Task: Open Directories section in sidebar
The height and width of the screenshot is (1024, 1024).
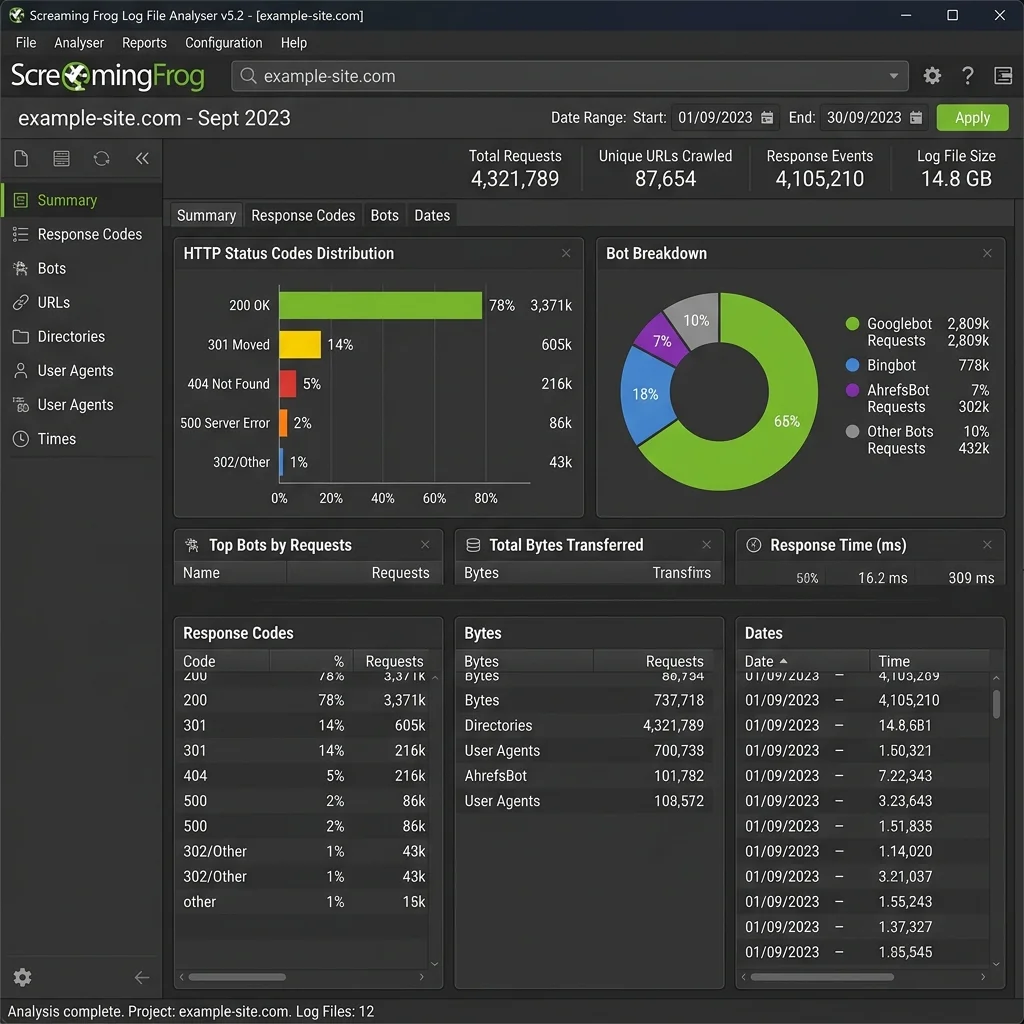Action: coord(81,336)
